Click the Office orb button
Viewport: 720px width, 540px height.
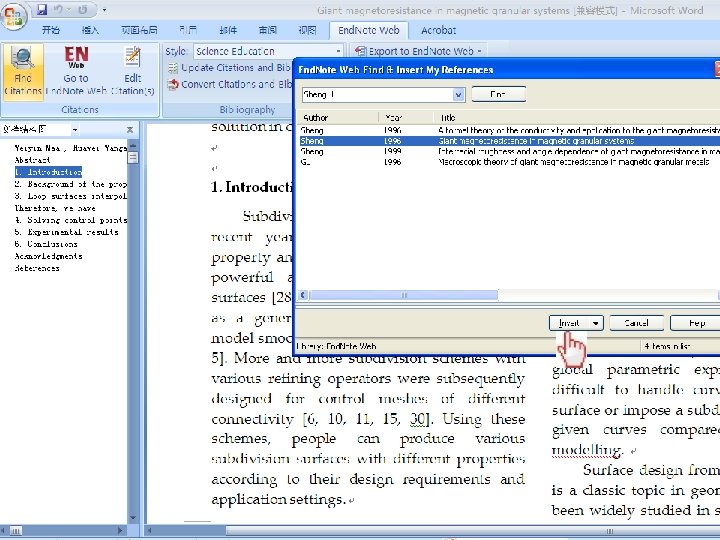(14, 16)
